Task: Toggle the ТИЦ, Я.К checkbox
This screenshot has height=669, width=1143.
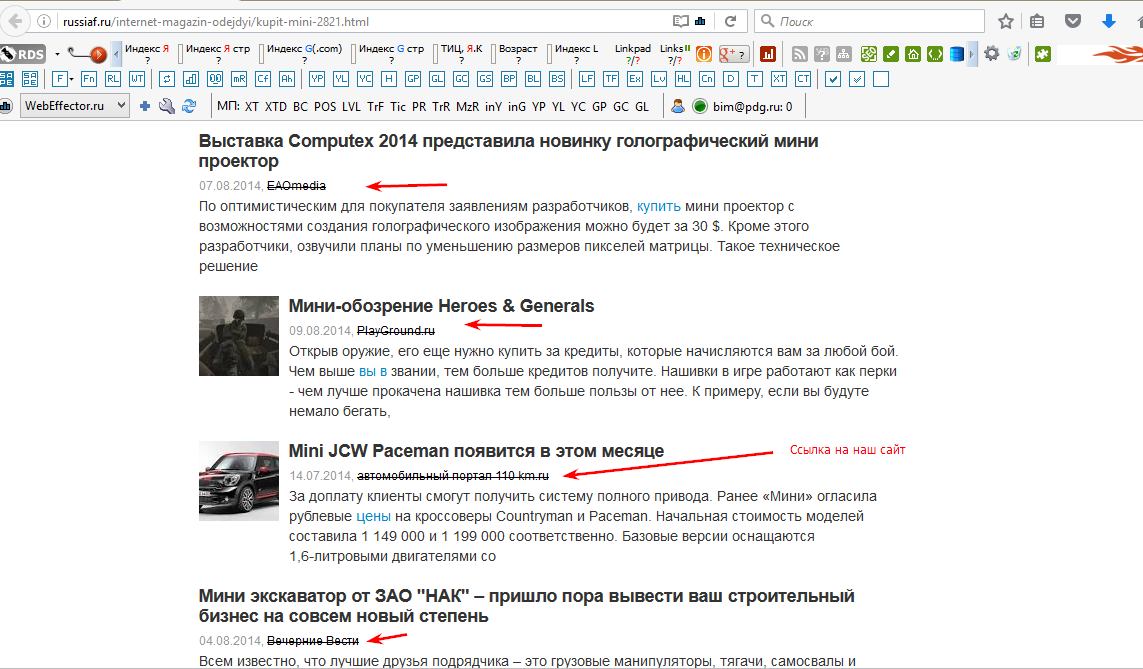Action: click(436, 54)
